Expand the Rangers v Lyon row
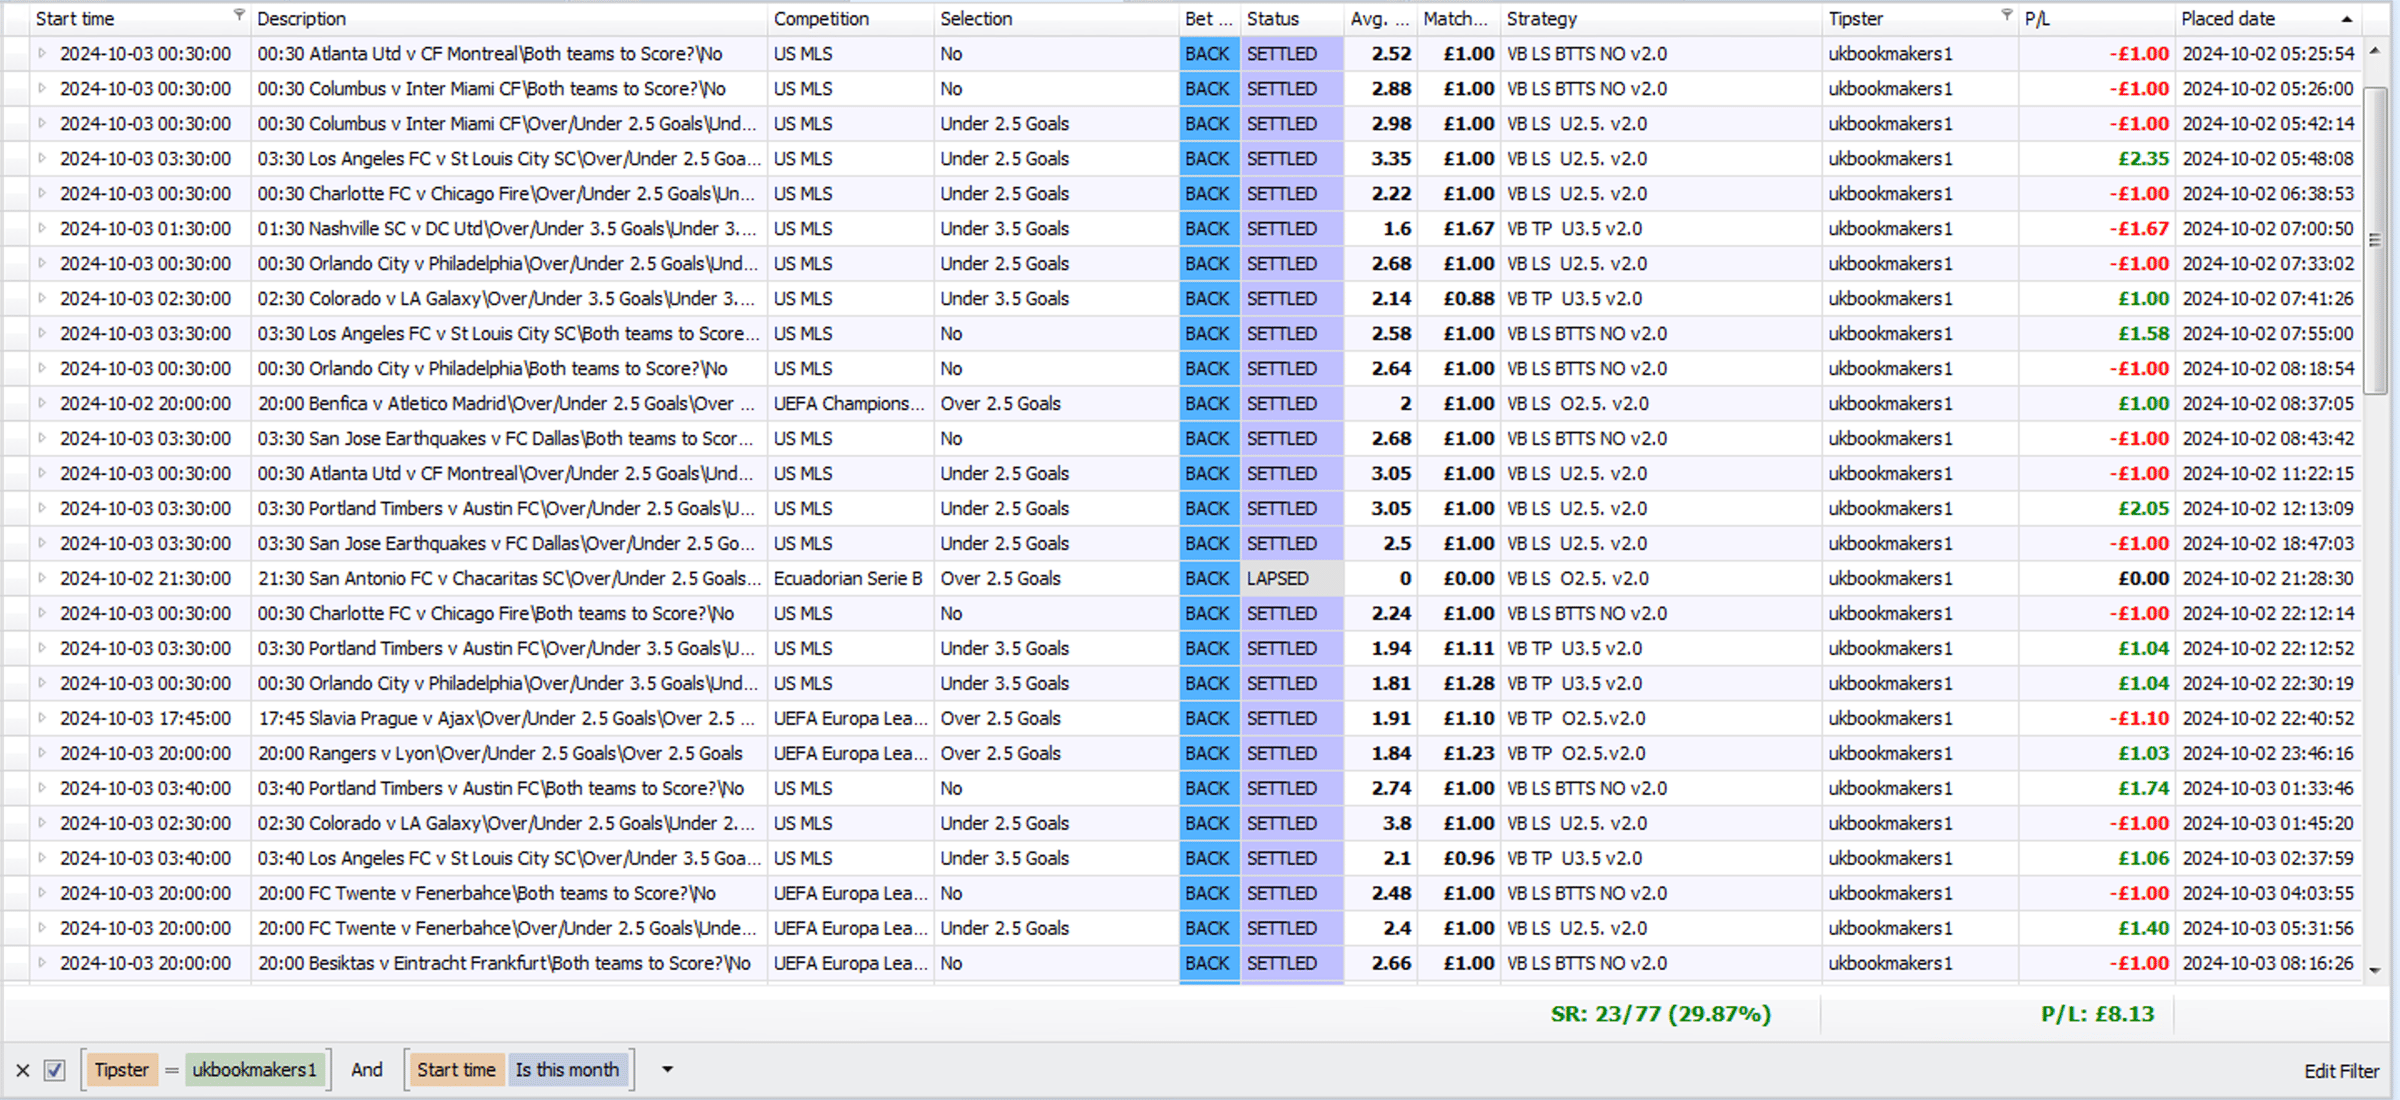Viewport: 2400px width, 1100px height. click(x=42, y=753)
